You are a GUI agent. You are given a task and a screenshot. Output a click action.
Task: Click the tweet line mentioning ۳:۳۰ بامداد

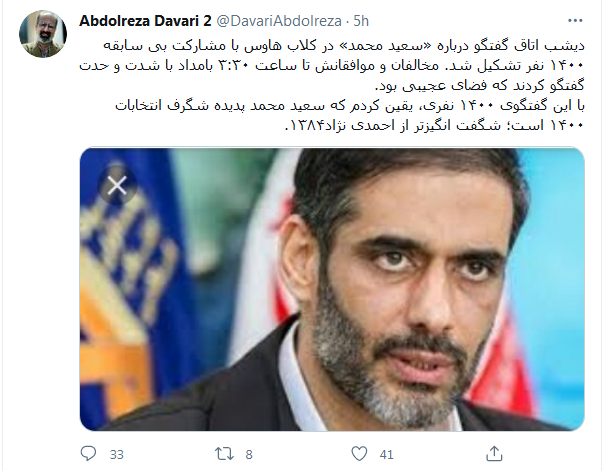click(332, 66)
